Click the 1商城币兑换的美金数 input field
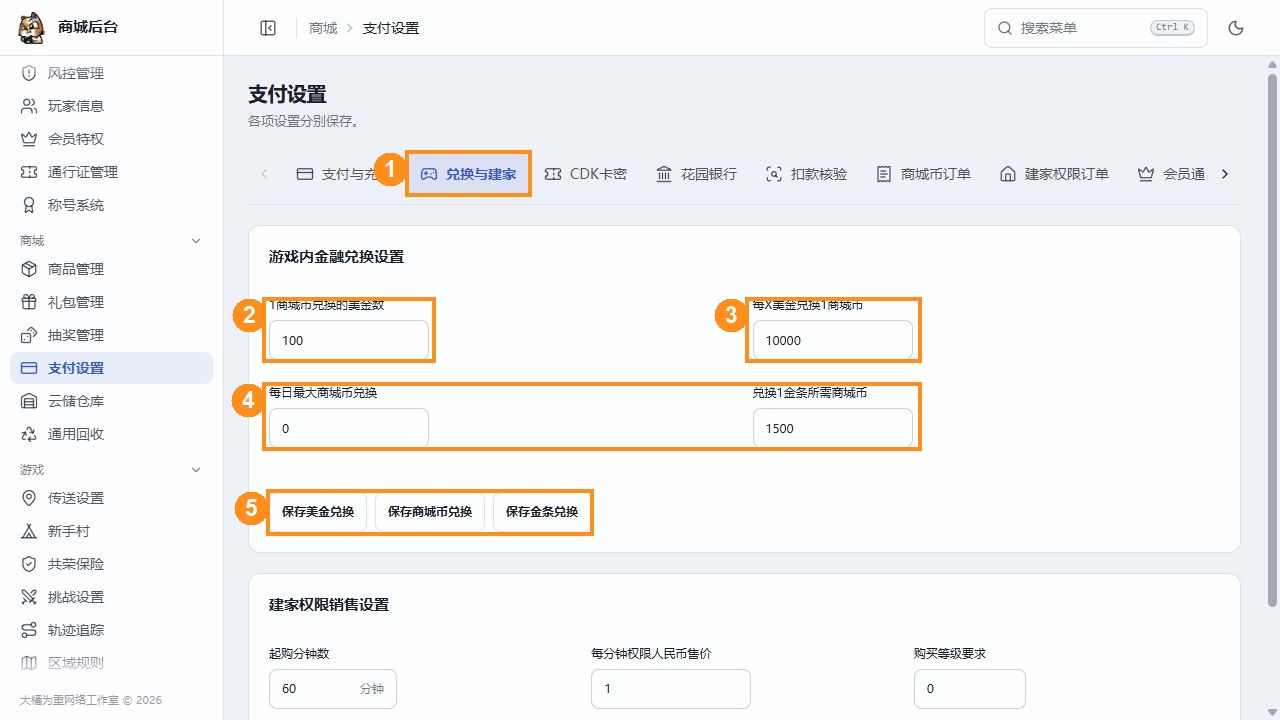The height and width of the screenshot is (720, 1280). 349,340
